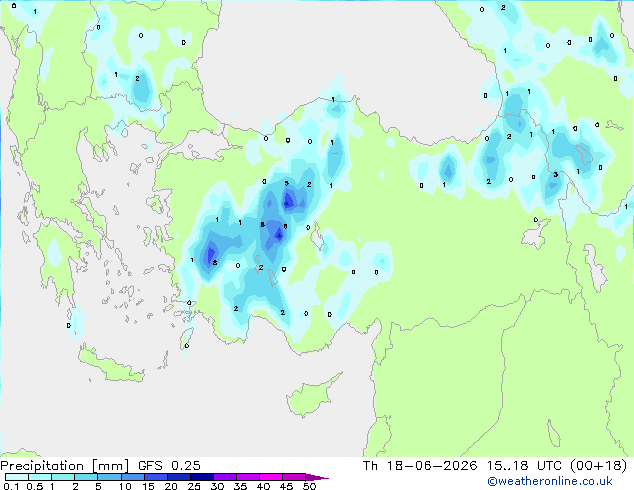Select the 5–10 mm legend color box
This screenshot has width=634, height=490.
pyautogui.click(x=109, y=477)
